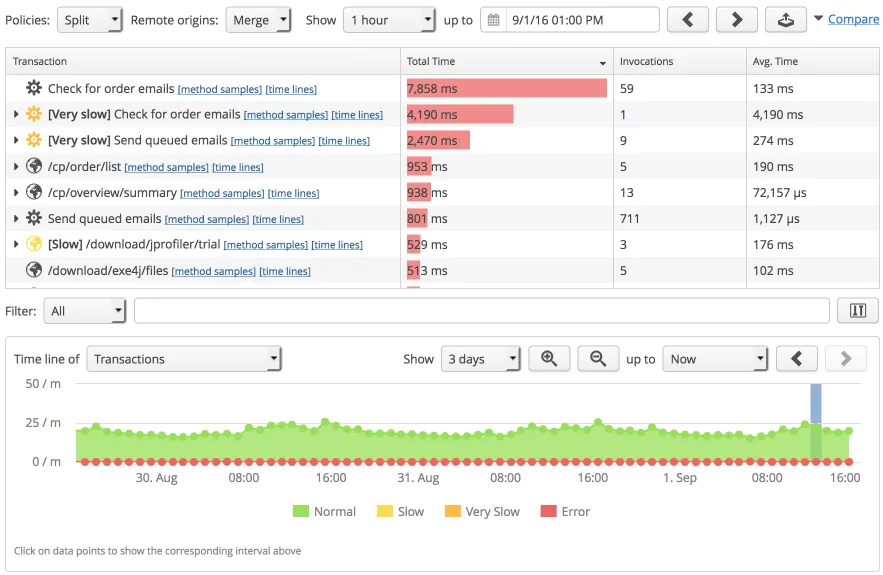
Task: Click the orange gear icon for Very slow Send queued emails
Action: pyautogui.click(x=34, y=140)
